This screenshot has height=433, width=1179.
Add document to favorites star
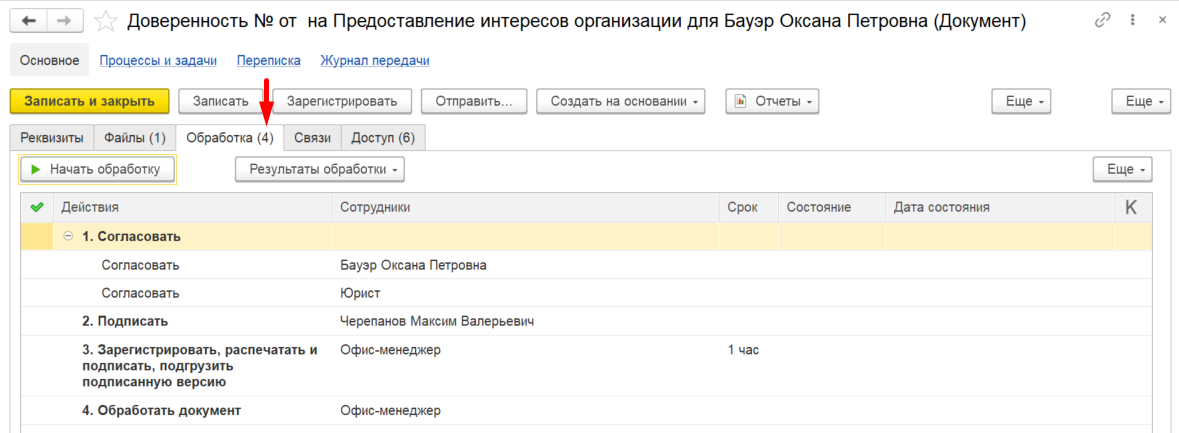(x=105, y=21)
